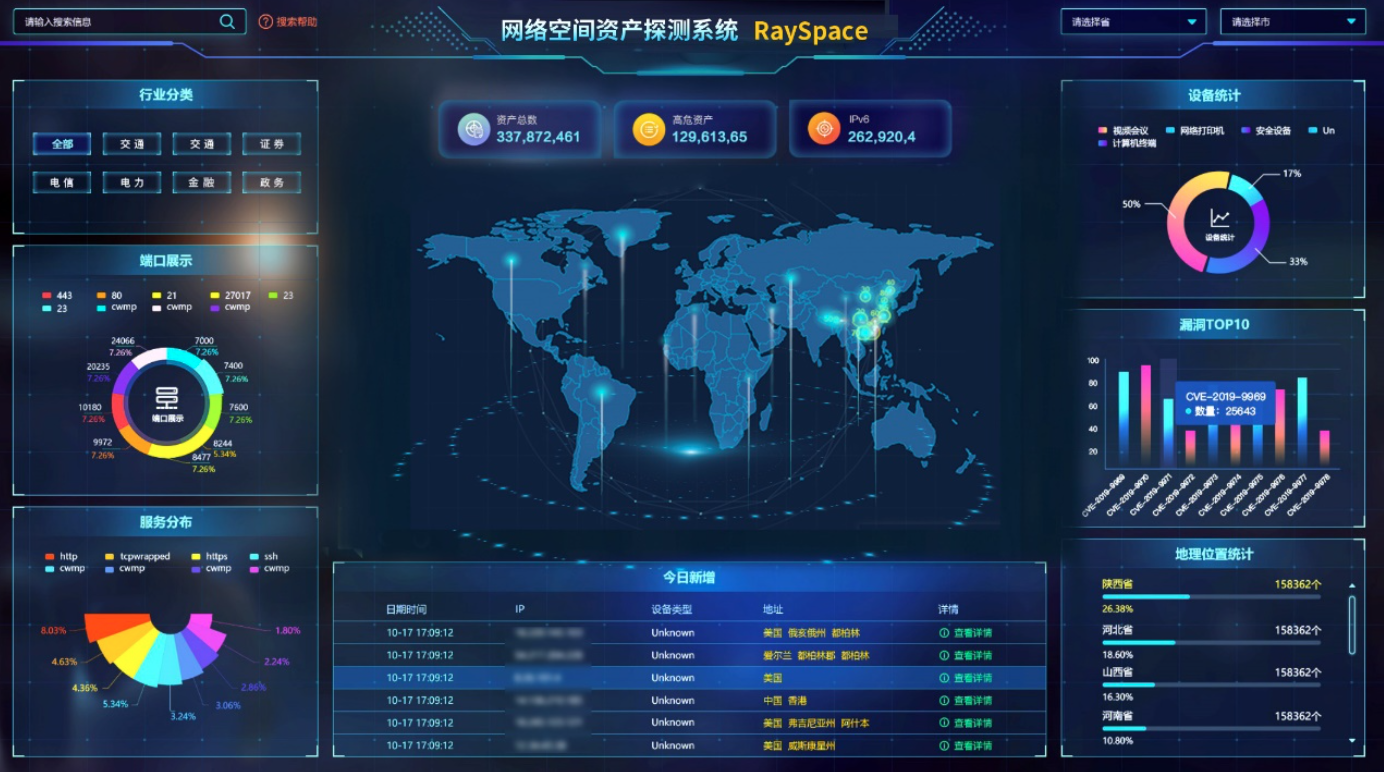1384x772 pixels.
Task: Click the 地理位置统计 vertical scrollbar
Action: click(1352, 626)
